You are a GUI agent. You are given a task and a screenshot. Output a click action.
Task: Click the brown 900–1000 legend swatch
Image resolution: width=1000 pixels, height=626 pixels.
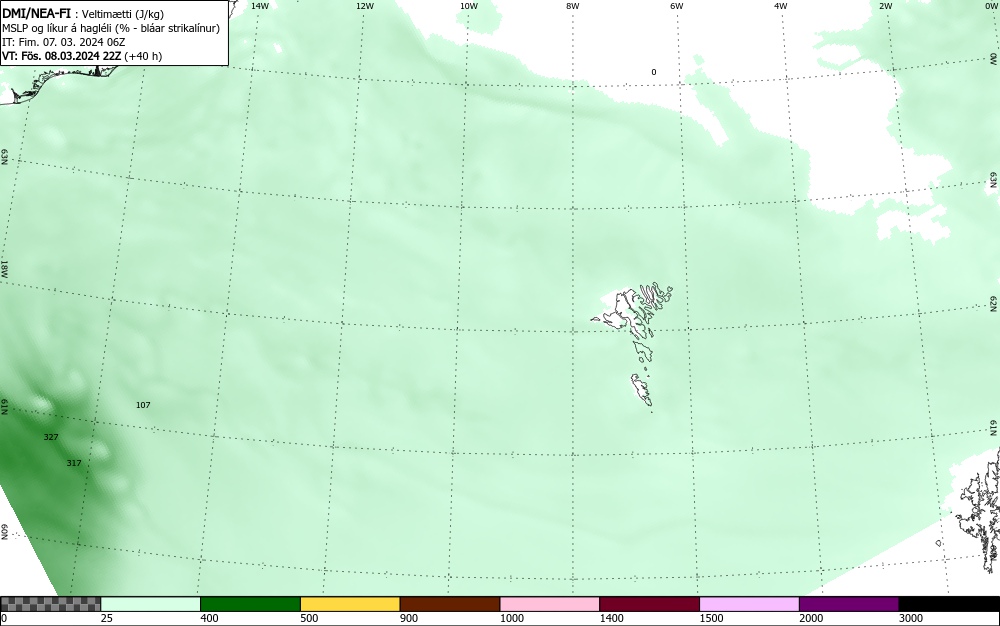(x=450, y=604)
